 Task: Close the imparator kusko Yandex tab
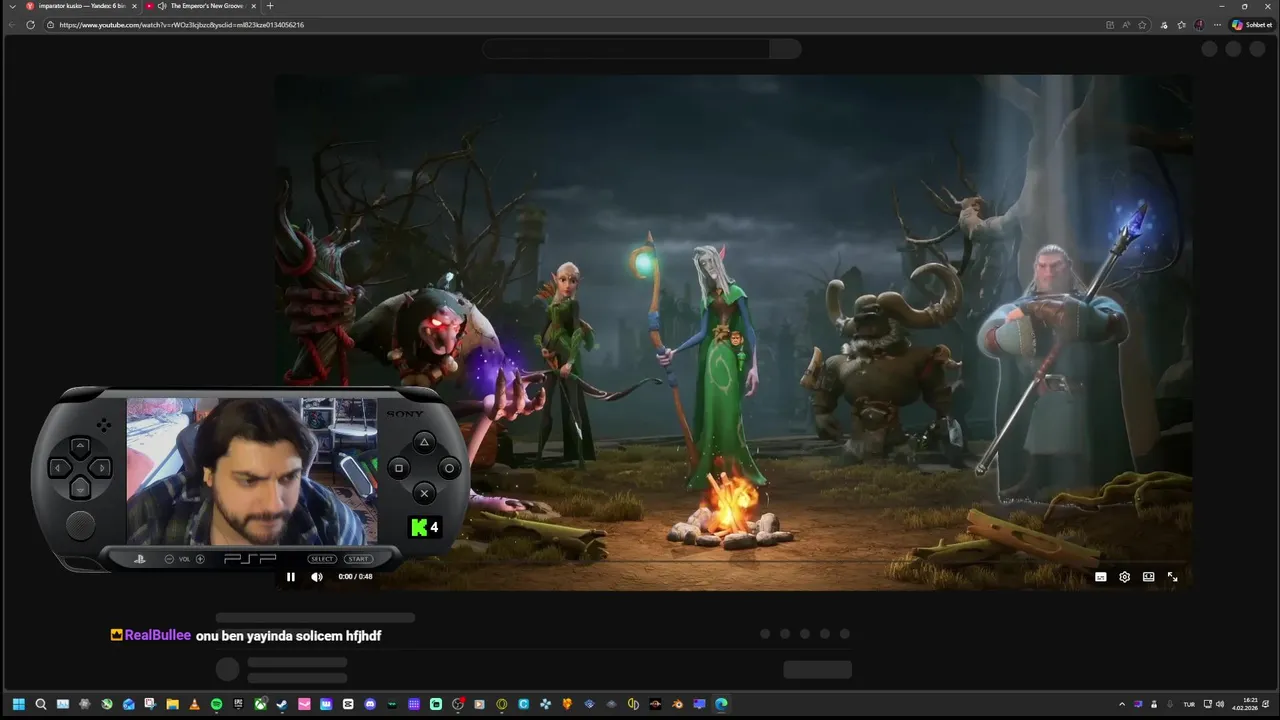coord(134,6)
